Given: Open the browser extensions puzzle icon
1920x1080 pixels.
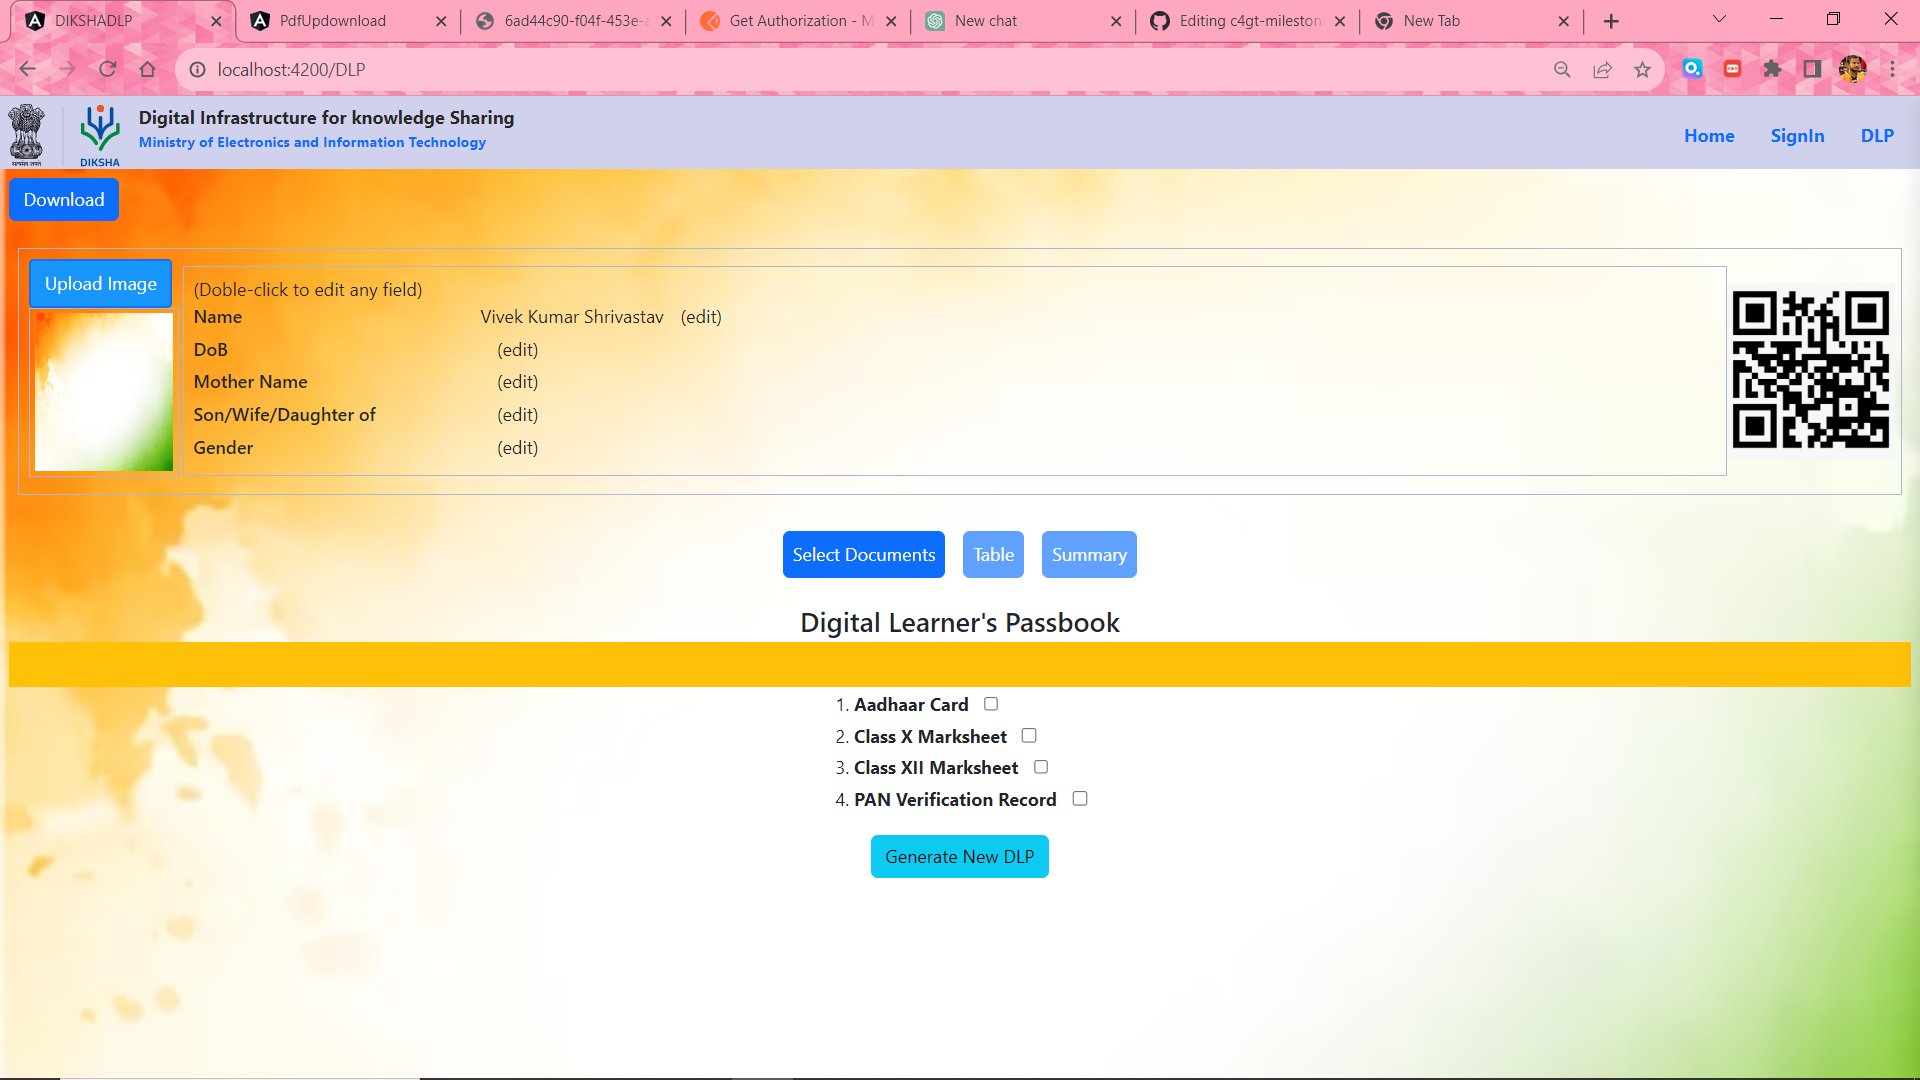Looking at the screenshot, I should [1772, 69].
